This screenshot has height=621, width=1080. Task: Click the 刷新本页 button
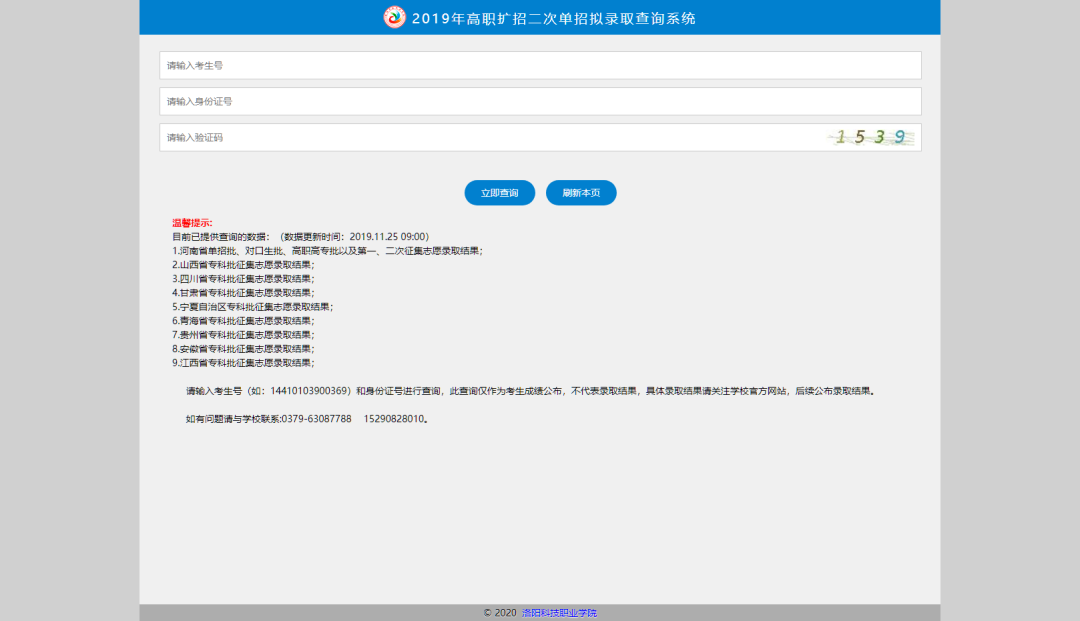coord(581,193)
